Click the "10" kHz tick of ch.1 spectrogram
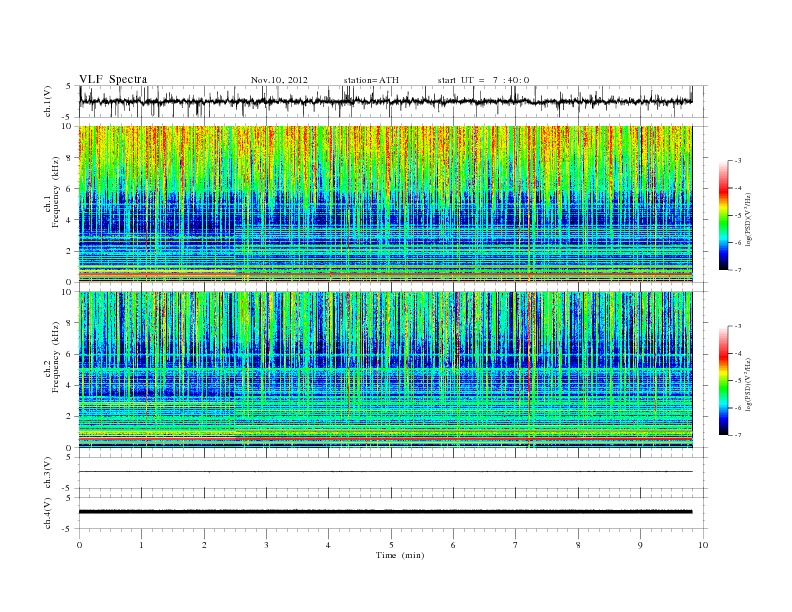792x612 pixels. pos(69,126)
